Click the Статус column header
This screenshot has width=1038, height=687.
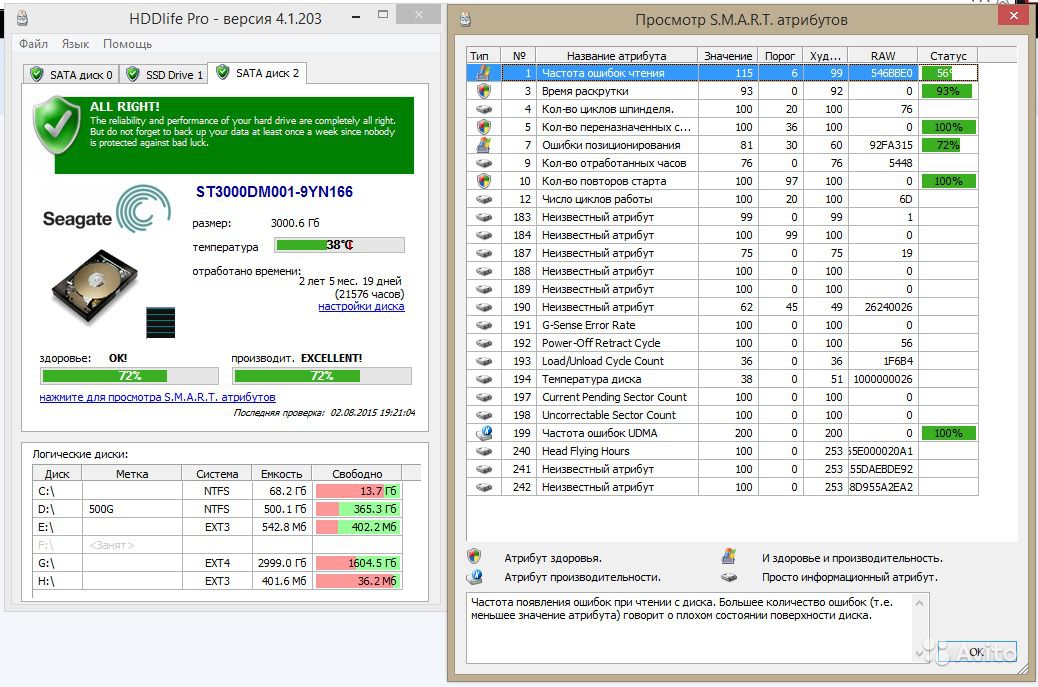(x=948, y=56)
